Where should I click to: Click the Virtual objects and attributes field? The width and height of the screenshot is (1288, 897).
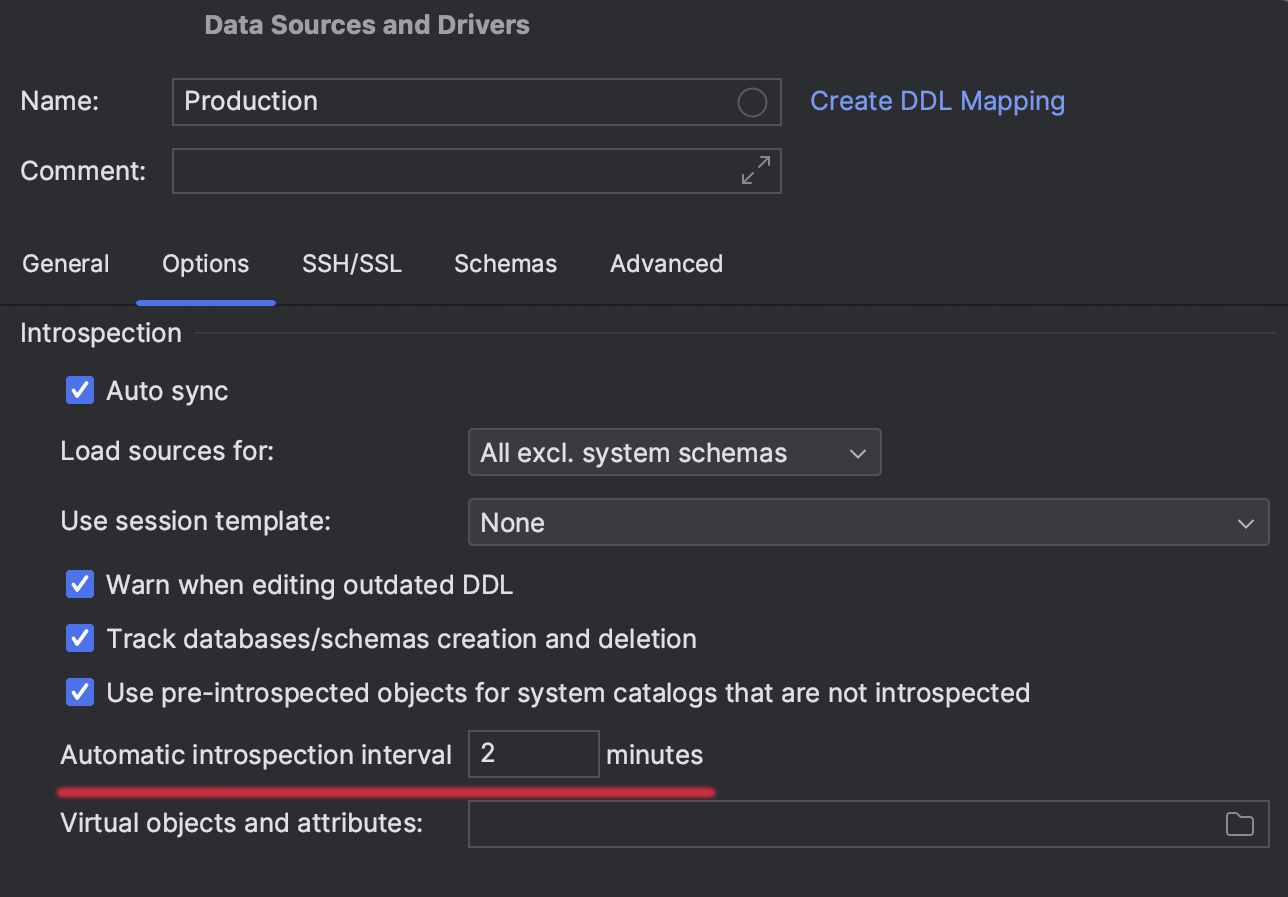tap(840, 824)
